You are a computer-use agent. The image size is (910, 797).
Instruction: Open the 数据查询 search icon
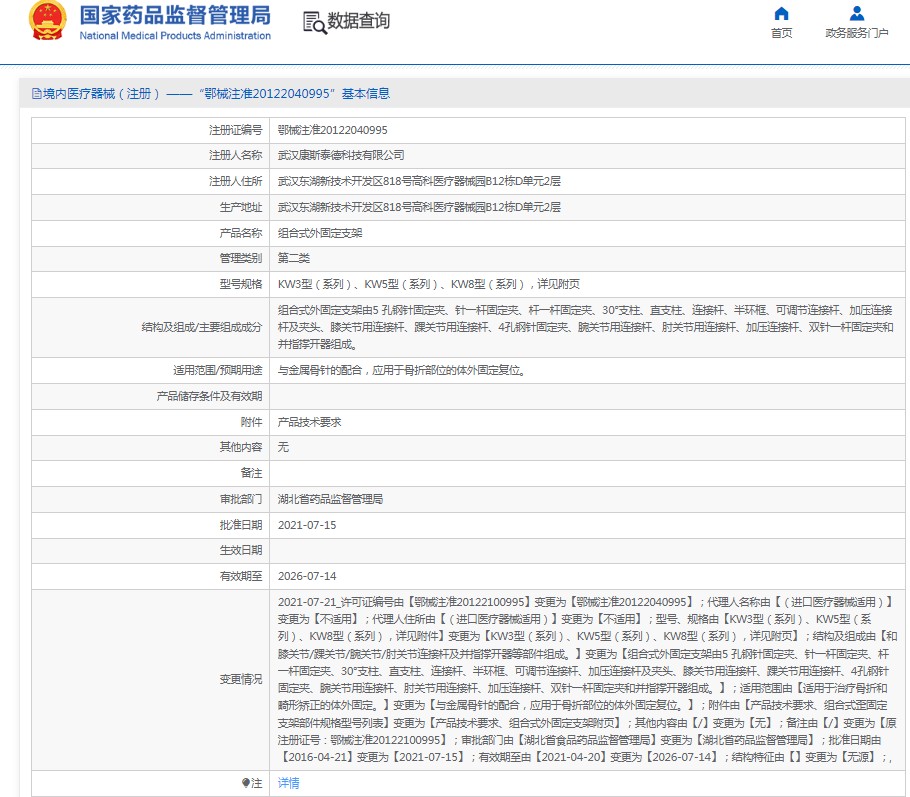315,23
